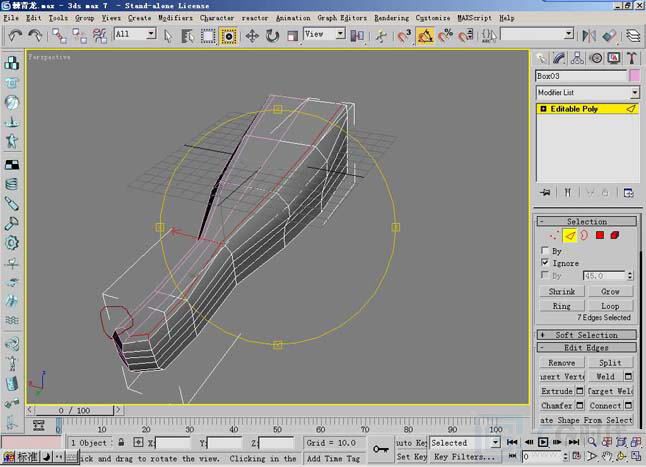This screenshot has width=646, height=467.
Task: Click the Play Animation button
Action: coord(543,442)
